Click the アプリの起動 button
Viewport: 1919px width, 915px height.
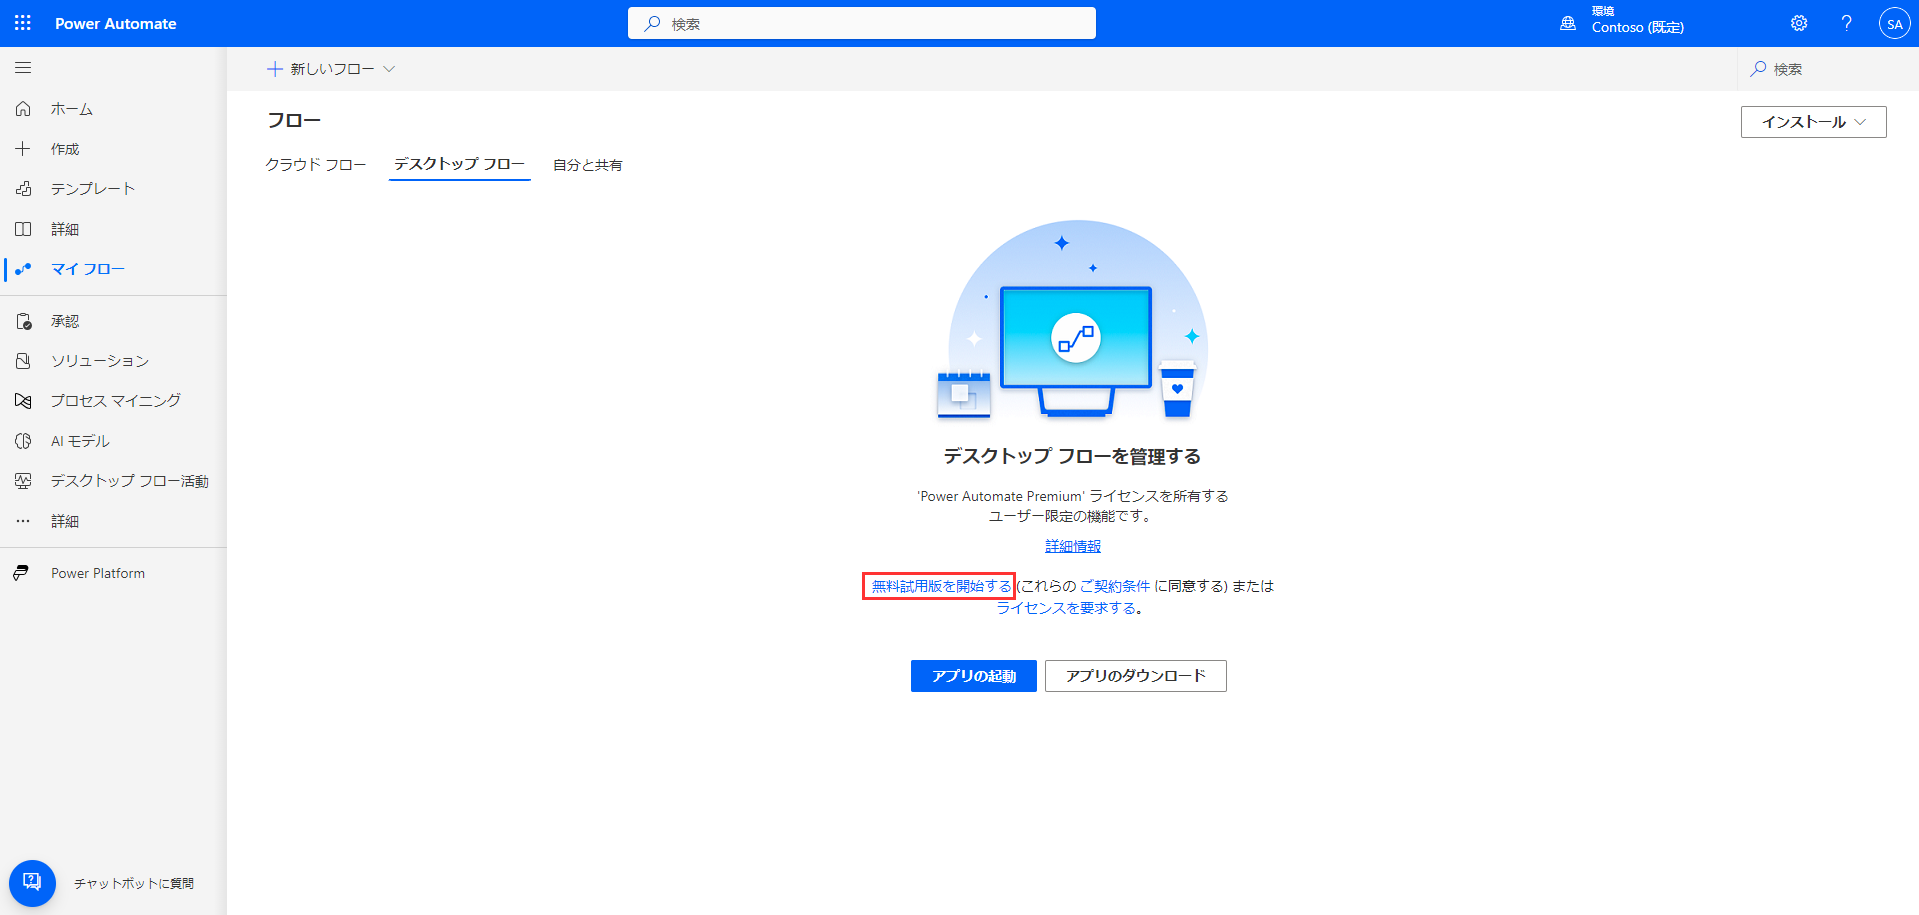coord(974,676)
